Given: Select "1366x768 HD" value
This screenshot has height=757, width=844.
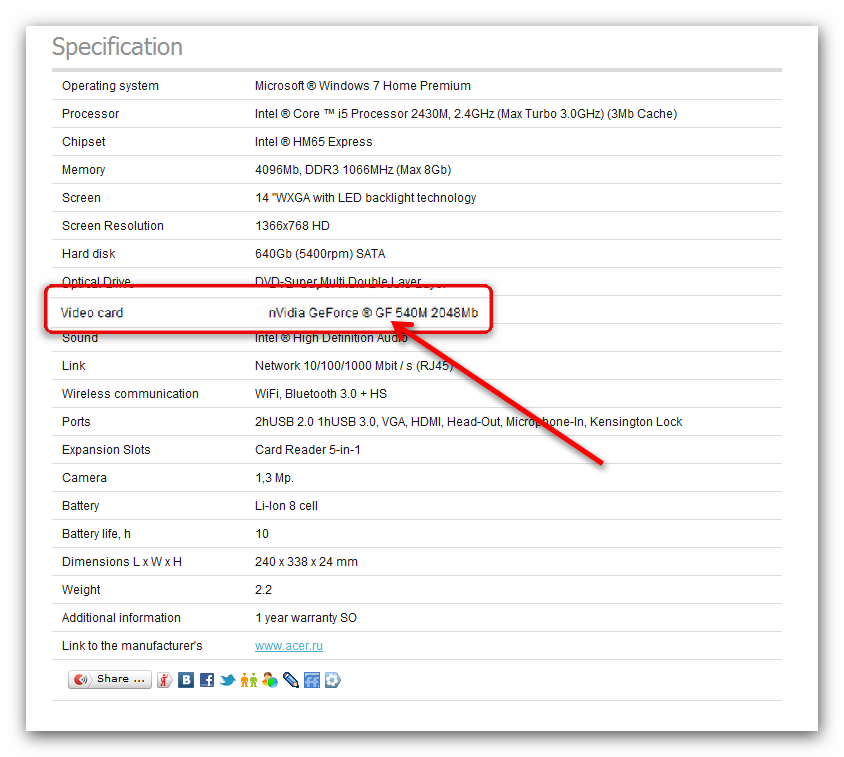Looking at the screenshot, I should [292, 226].
